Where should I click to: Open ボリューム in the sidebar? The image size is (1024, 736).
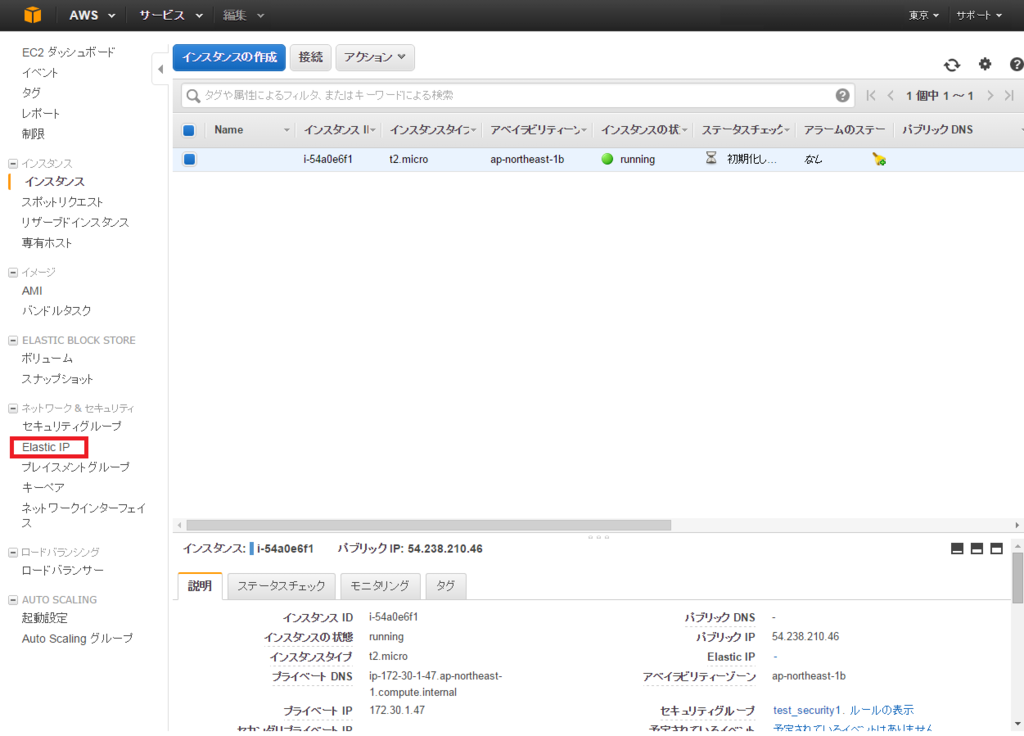[x=47, y=359]
